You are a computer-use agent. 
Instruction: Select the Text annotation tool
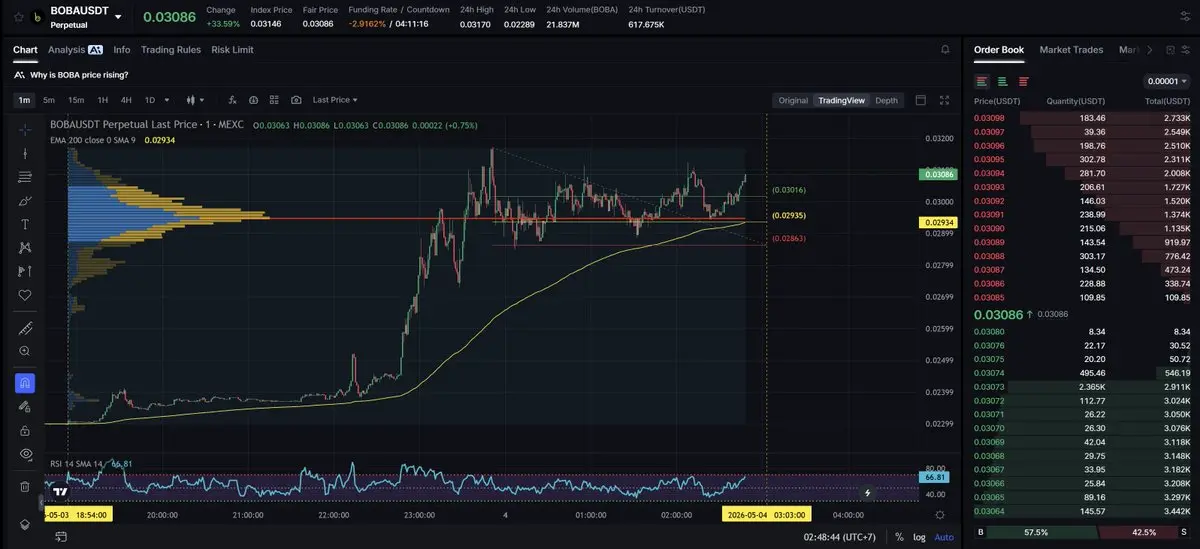point(26,224)
